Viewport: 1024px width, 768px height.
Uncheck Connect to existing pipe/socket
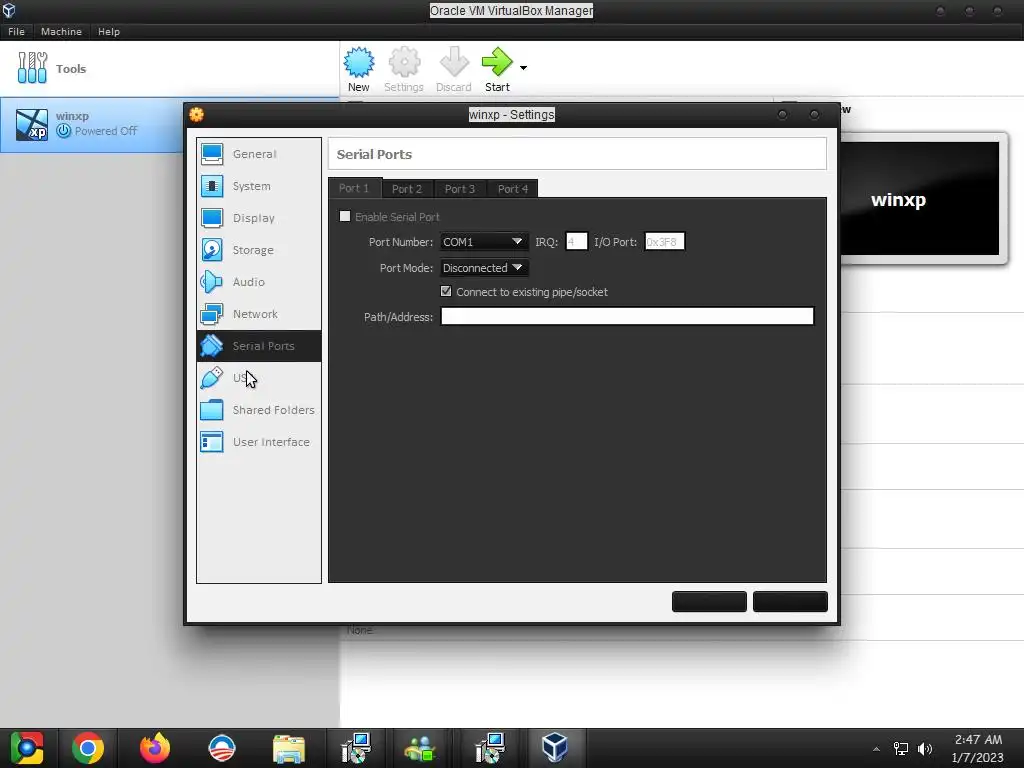446,291
